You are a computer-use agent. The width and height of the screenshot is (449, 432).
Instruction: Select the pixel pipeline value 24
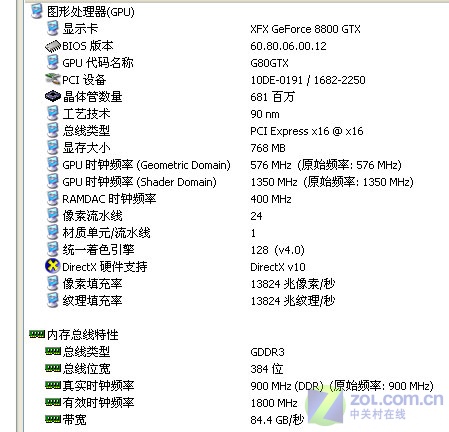pos(256,216)
